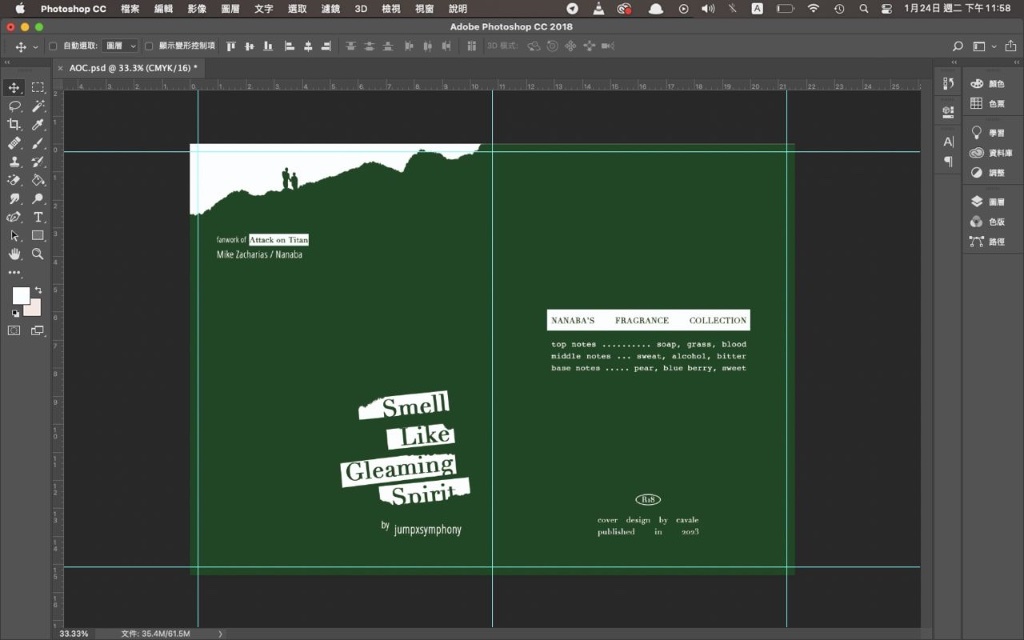The width and height of the screenshot is (1024, 640).
Task: Select the Move tool in the toolbox
Action: point(14,88)
